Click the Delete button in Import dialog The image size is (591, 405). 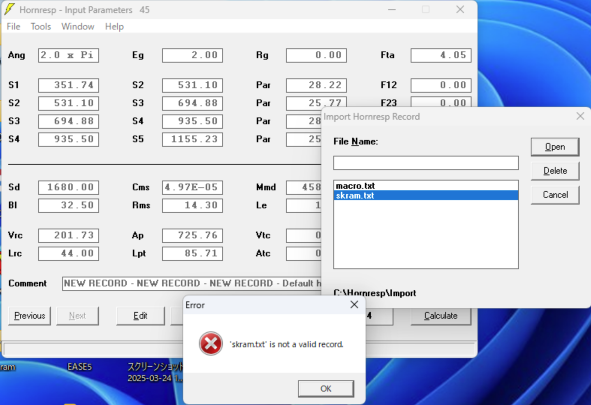click(555, 171)
